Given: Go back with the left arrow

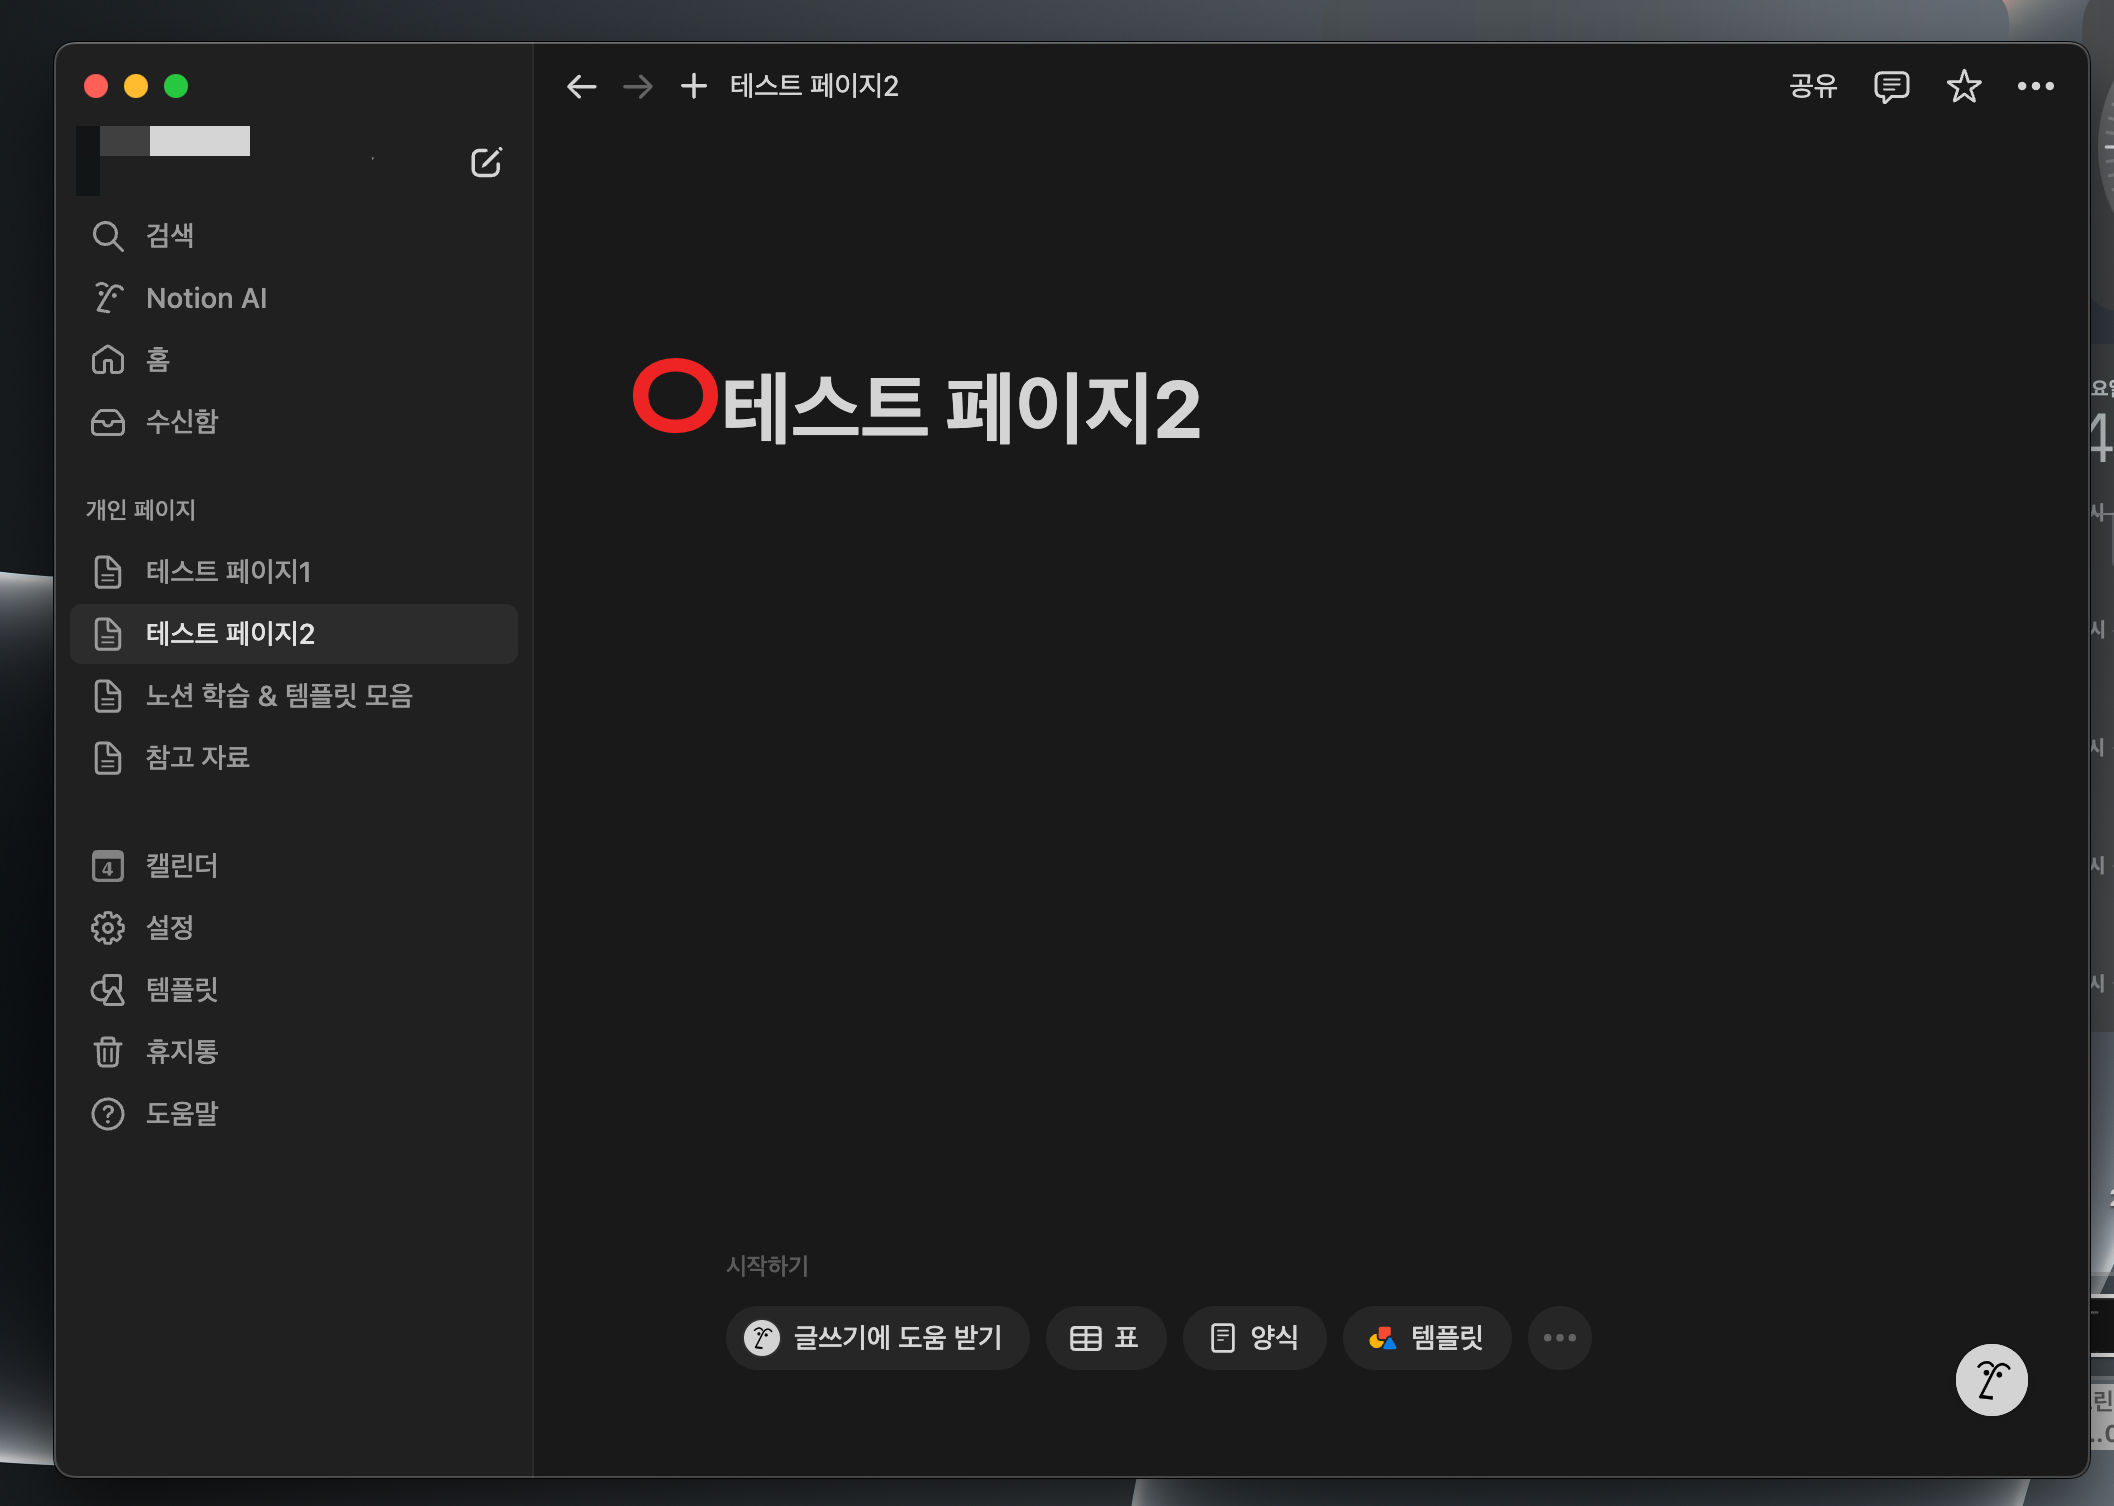Looking at the screenshot, I should tap(581, 87).
